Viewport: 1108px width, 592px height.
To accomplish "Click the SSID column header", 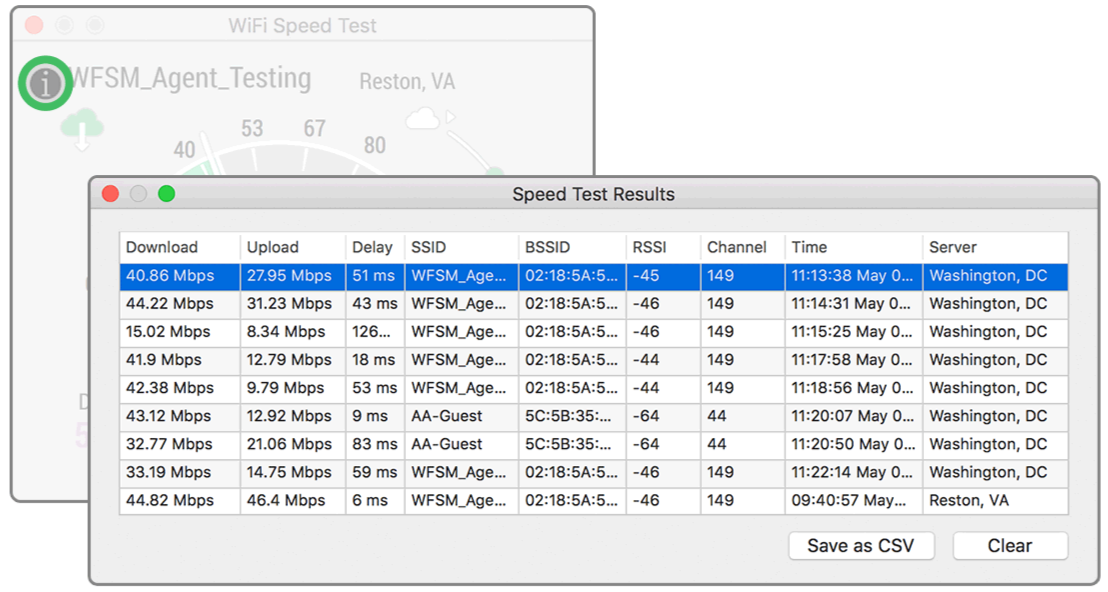I will [x=460, y=247].
